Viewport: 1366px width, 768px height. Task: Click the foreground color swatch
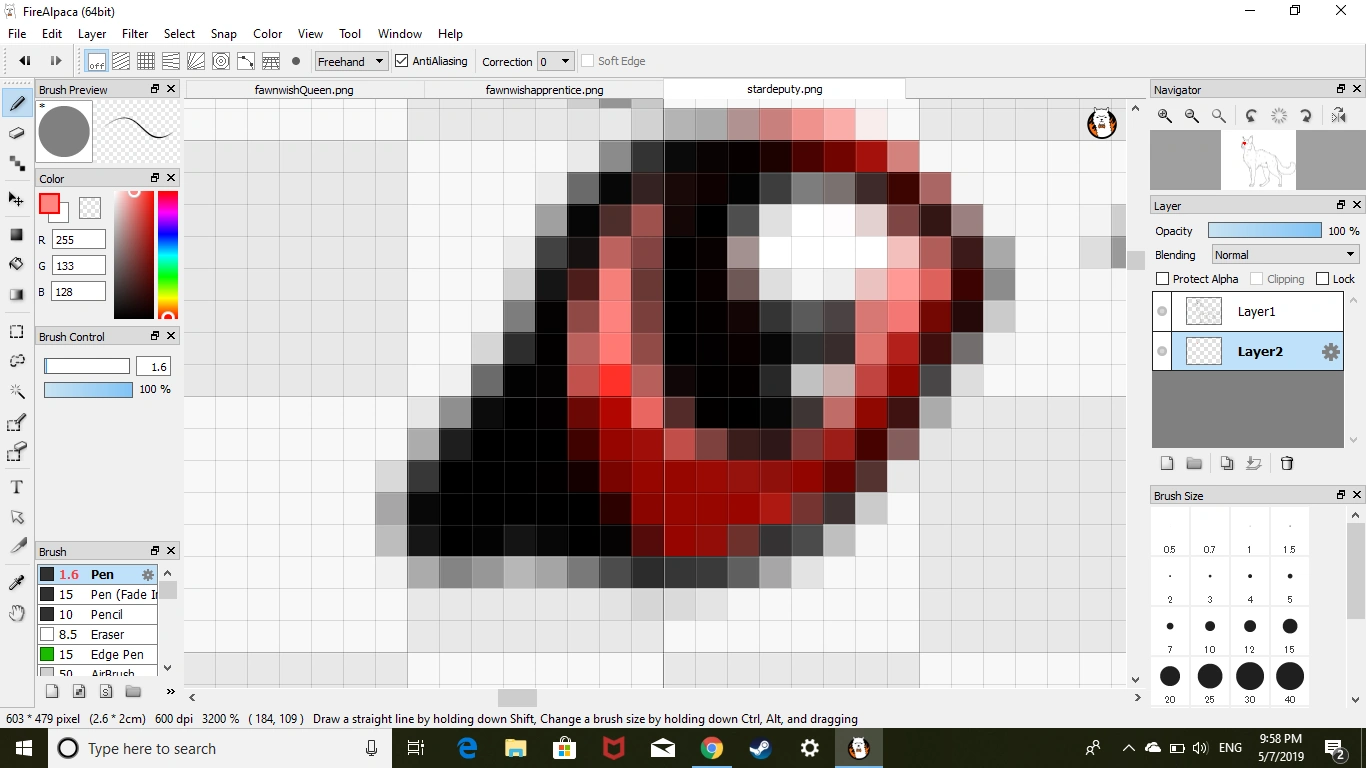coord(49,204)
